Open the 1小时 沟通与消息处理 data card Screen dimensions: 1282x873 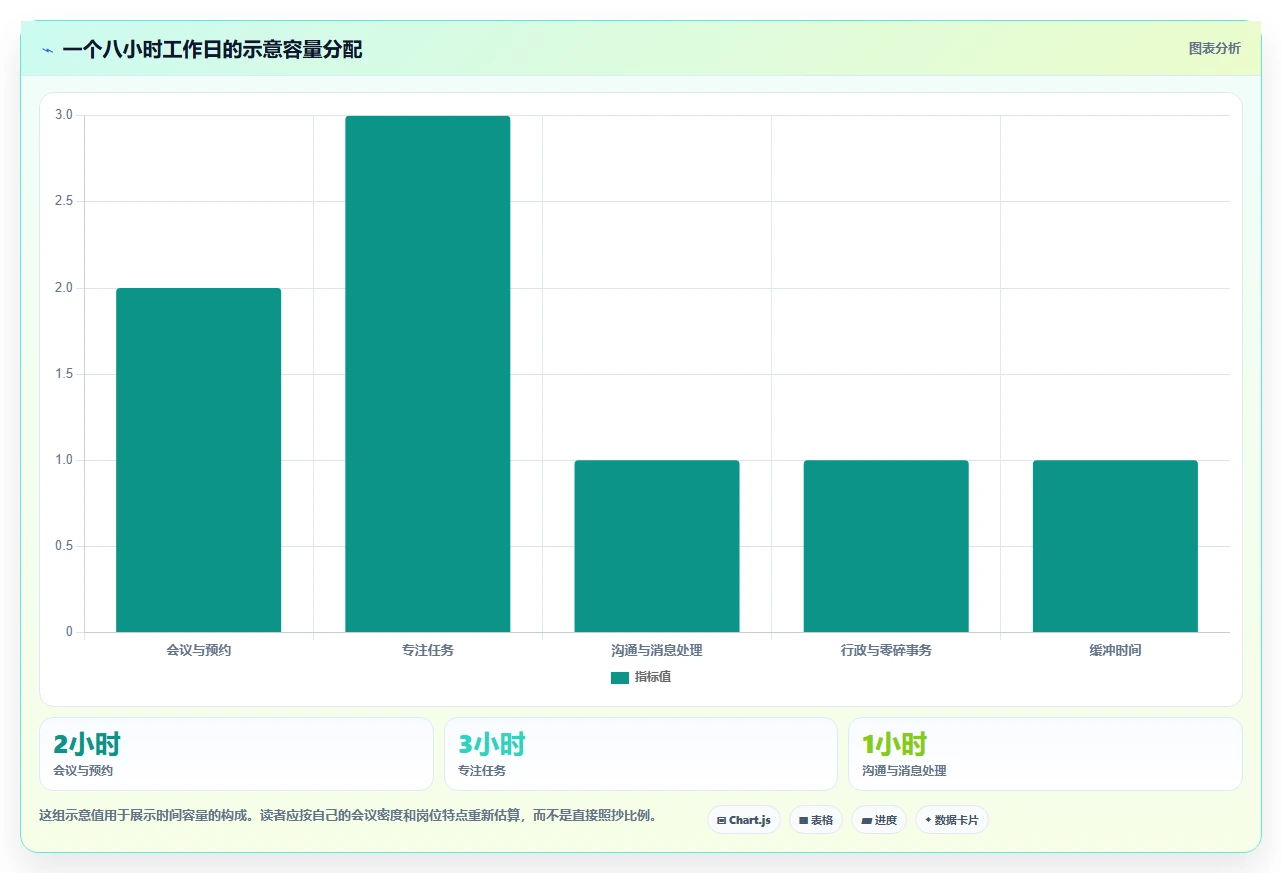point(1045,754)
